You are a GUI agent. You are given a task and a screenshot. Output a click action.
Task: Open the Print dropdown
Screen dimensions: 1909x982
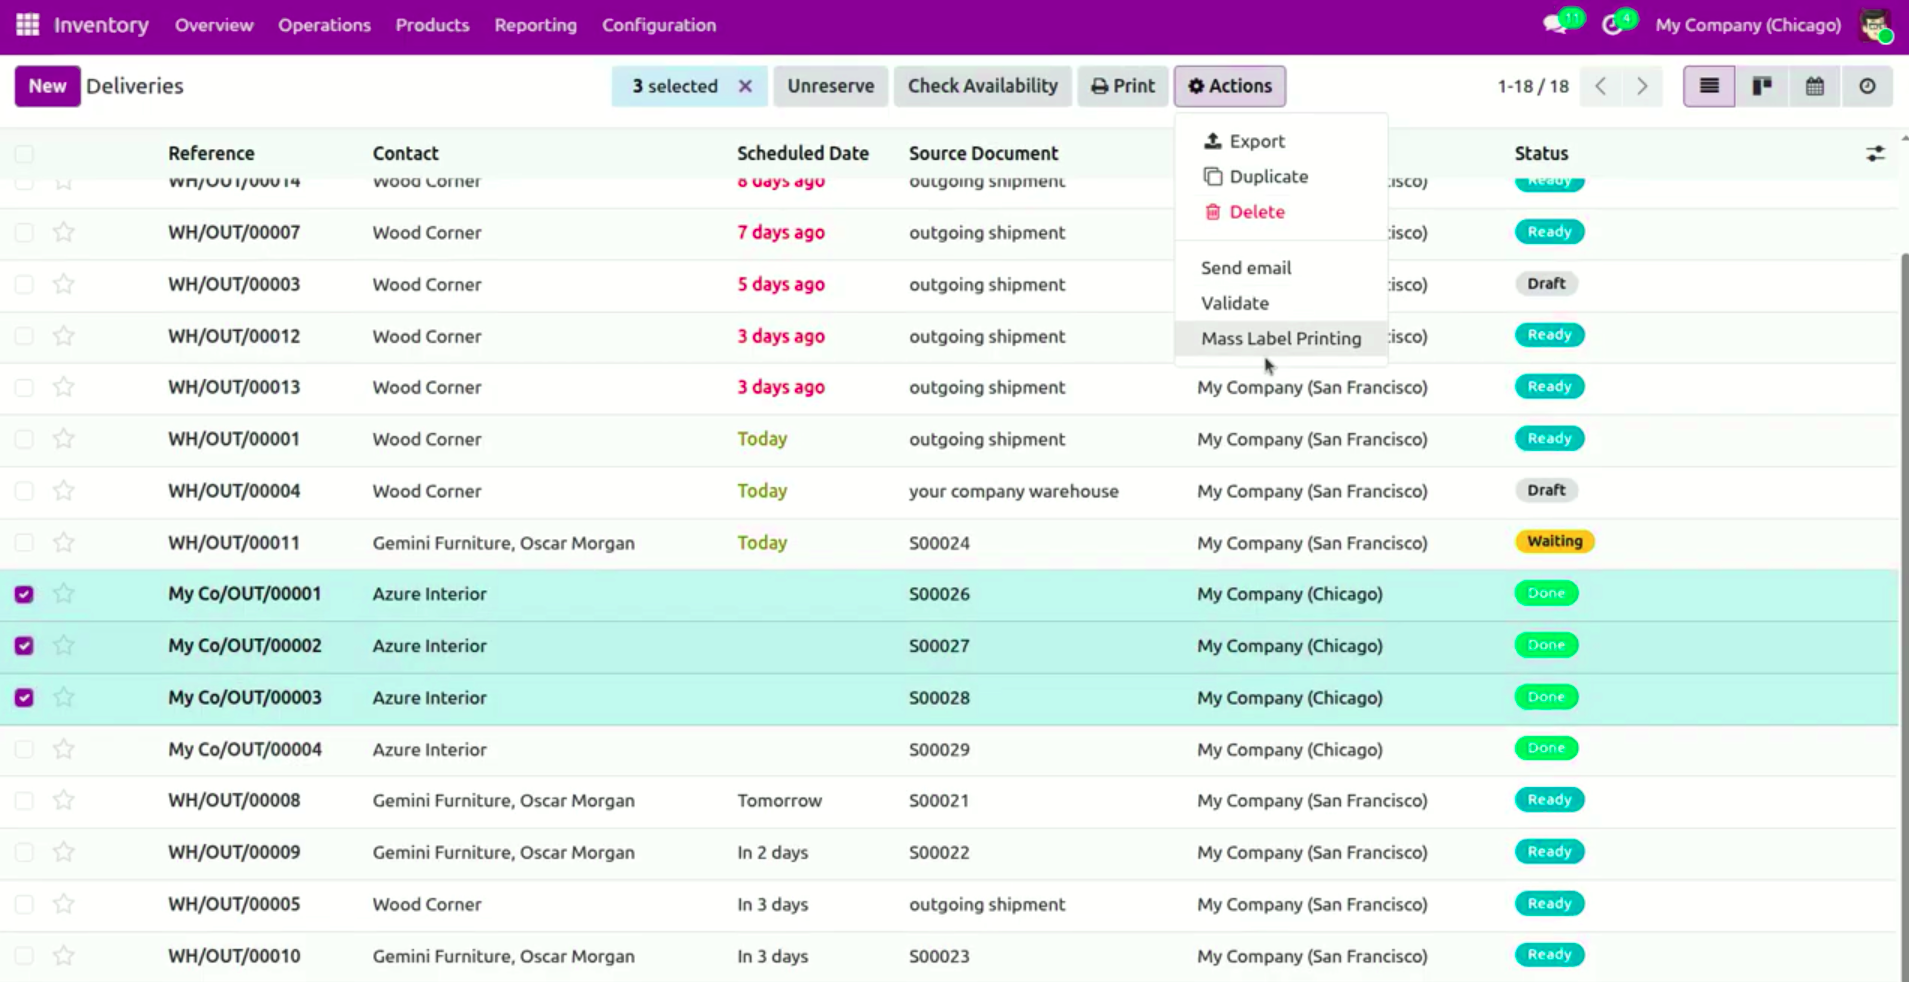pos(1122,86)
